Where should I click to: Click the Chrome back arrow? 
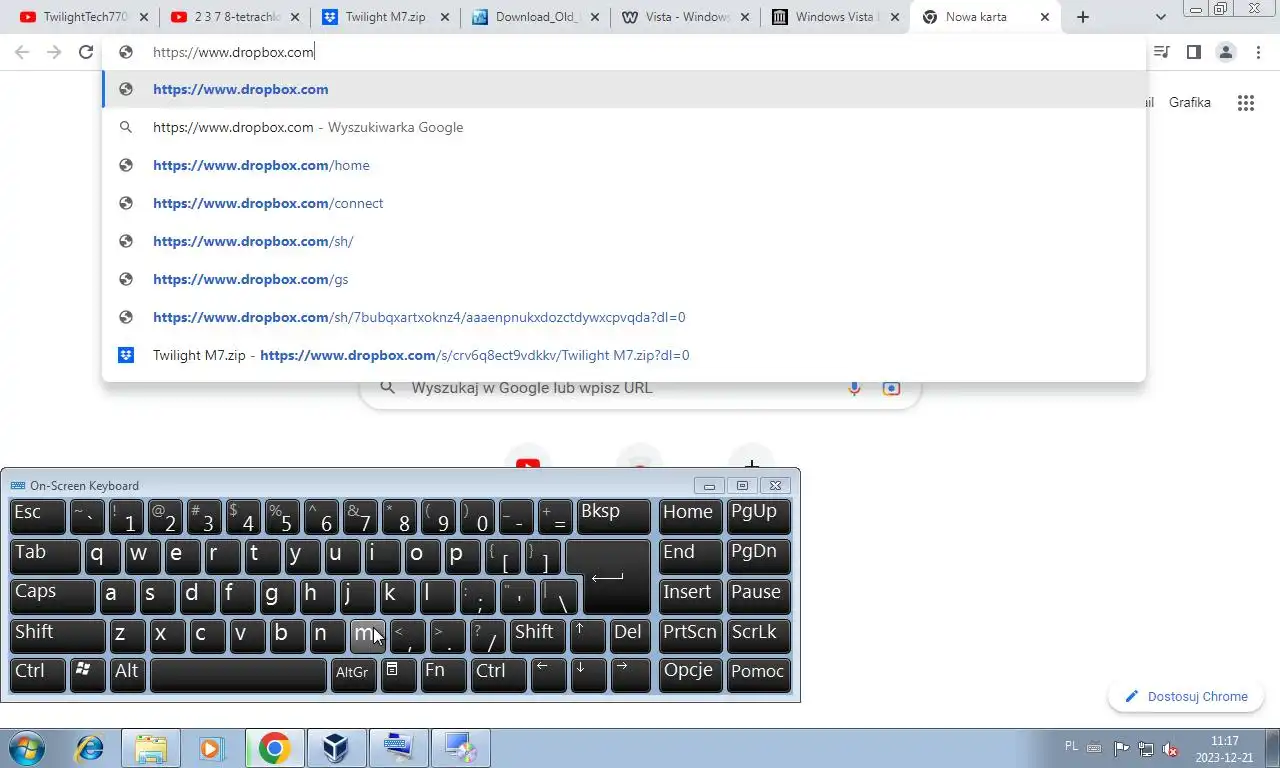coord(22,52)
